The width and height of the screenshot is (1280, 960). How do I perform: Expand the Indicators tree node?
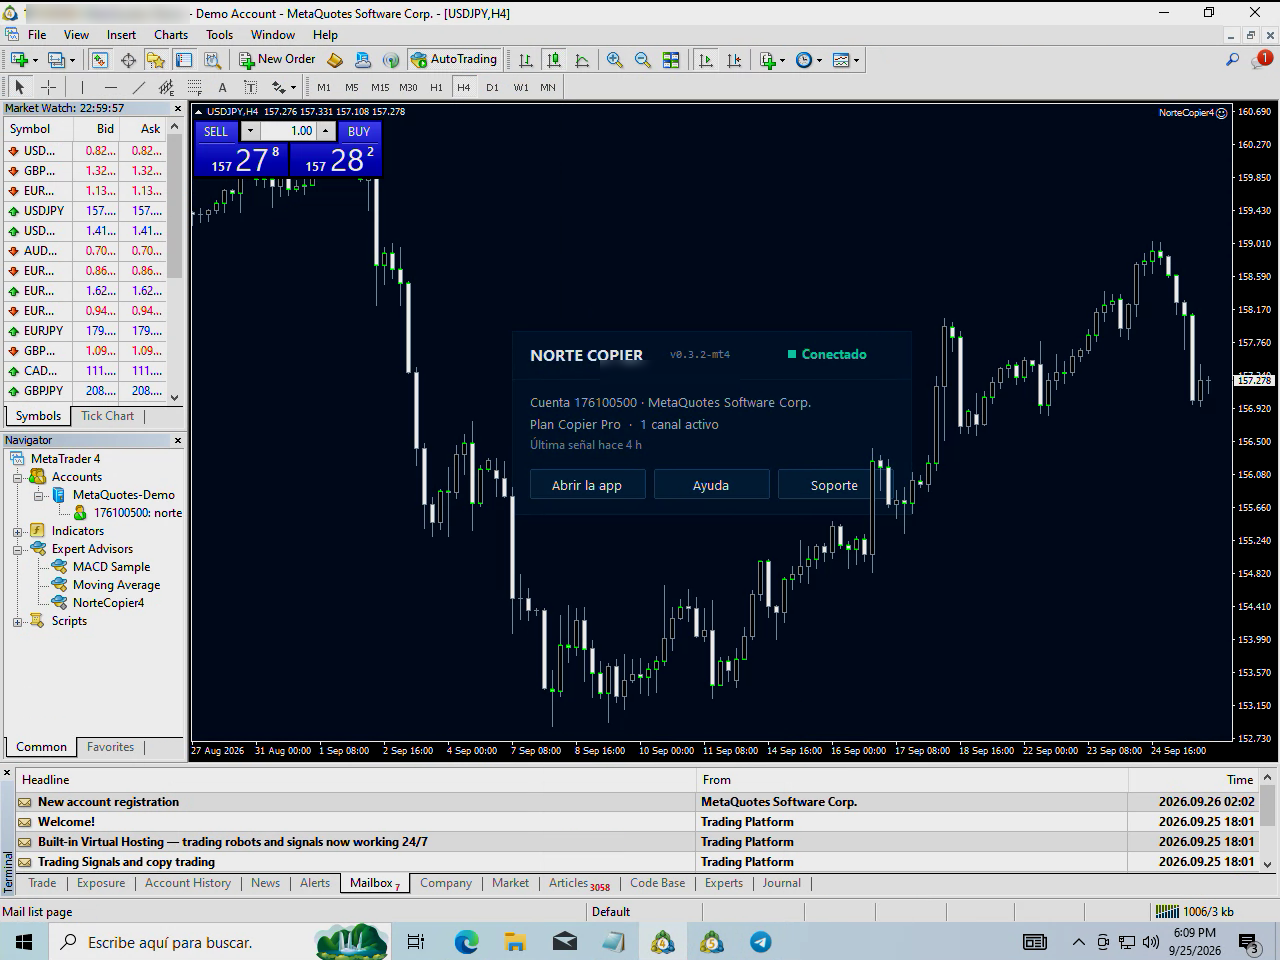tap(17, 531)
